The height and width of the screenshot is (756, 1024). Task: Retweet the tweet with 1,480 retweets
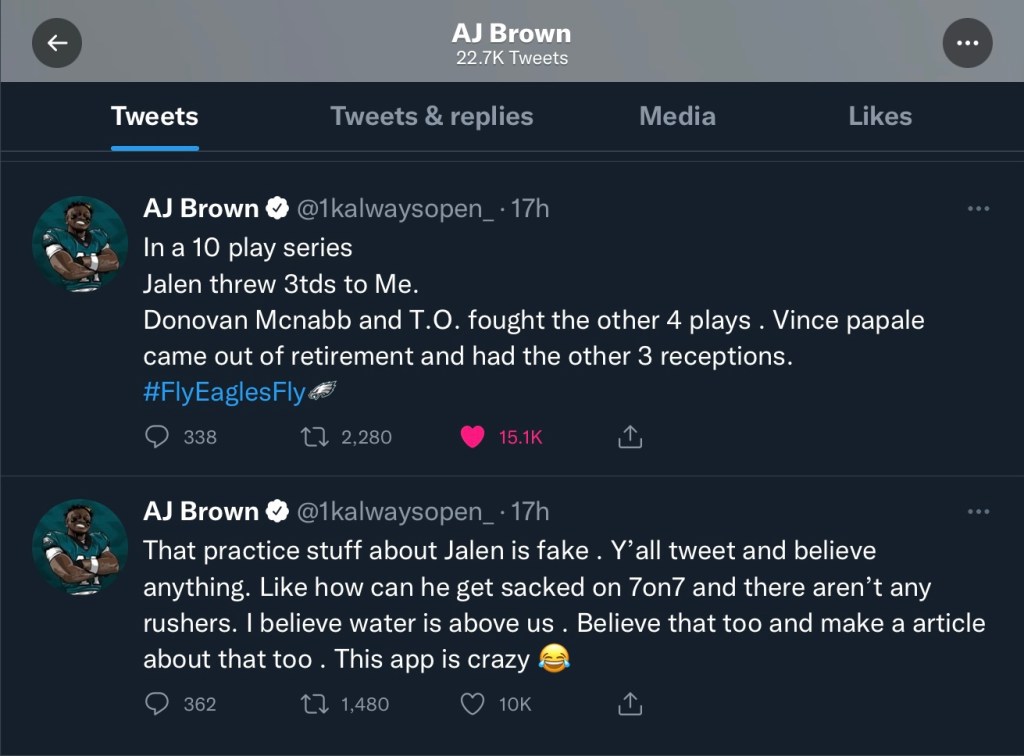(x=315, y=704)
